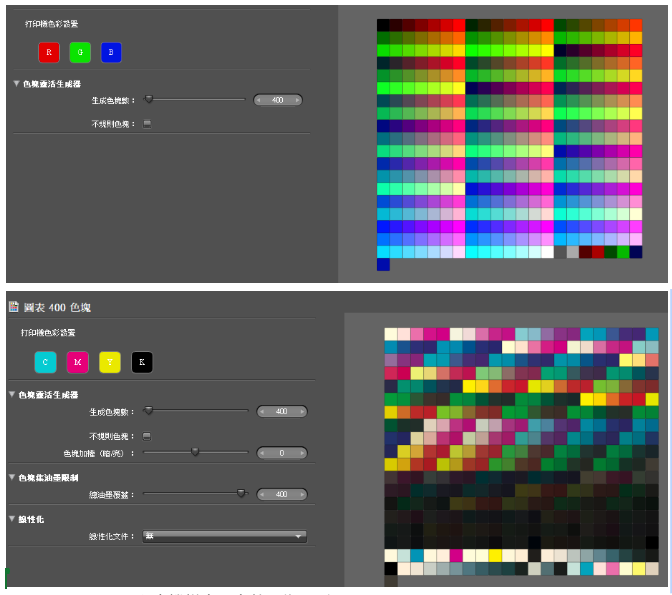This screenshot has width=672, height=595.
Task: Click the 色塊加權 value field showing 0
Action: (280, 453)
